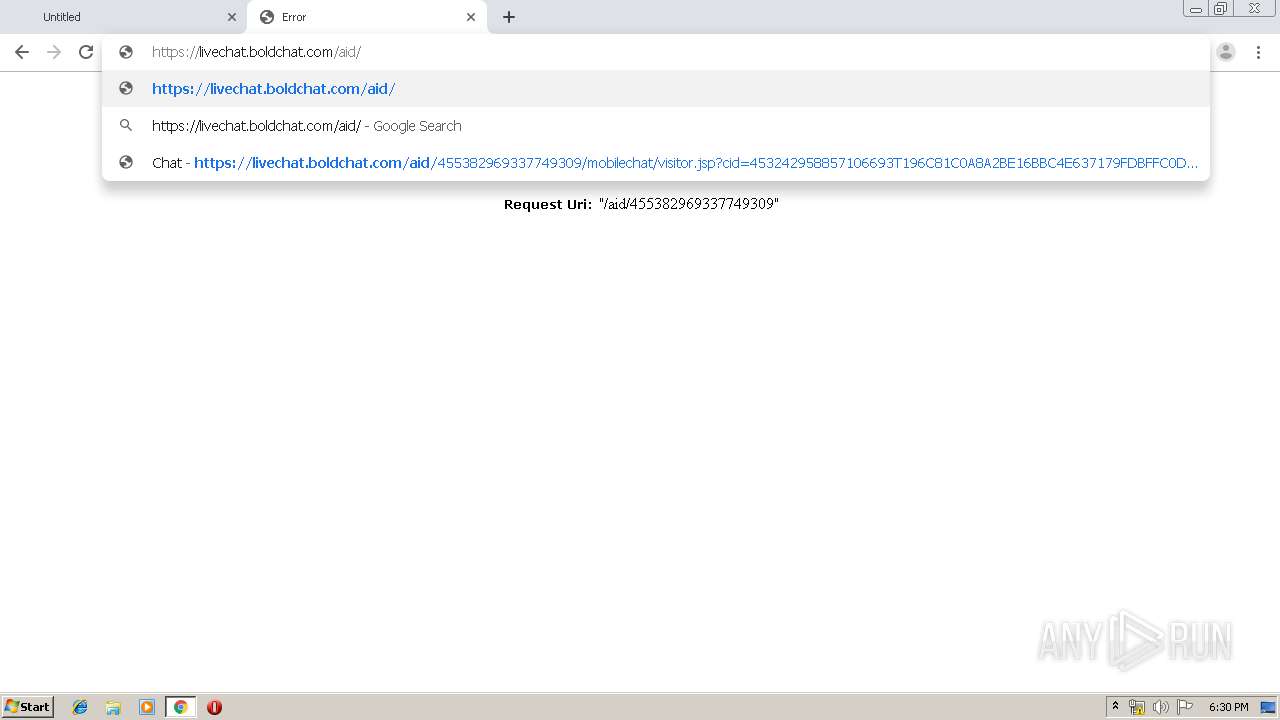Click the 6:30 PM clock

click(x=1228, y=707)
